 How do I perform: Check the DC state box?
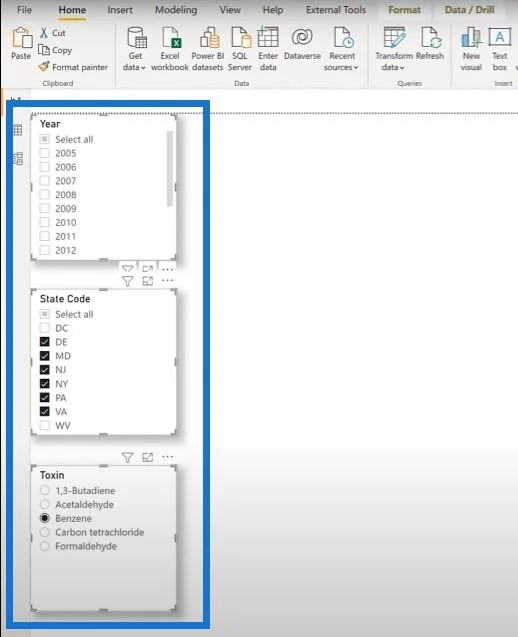(x=45, y=328)
